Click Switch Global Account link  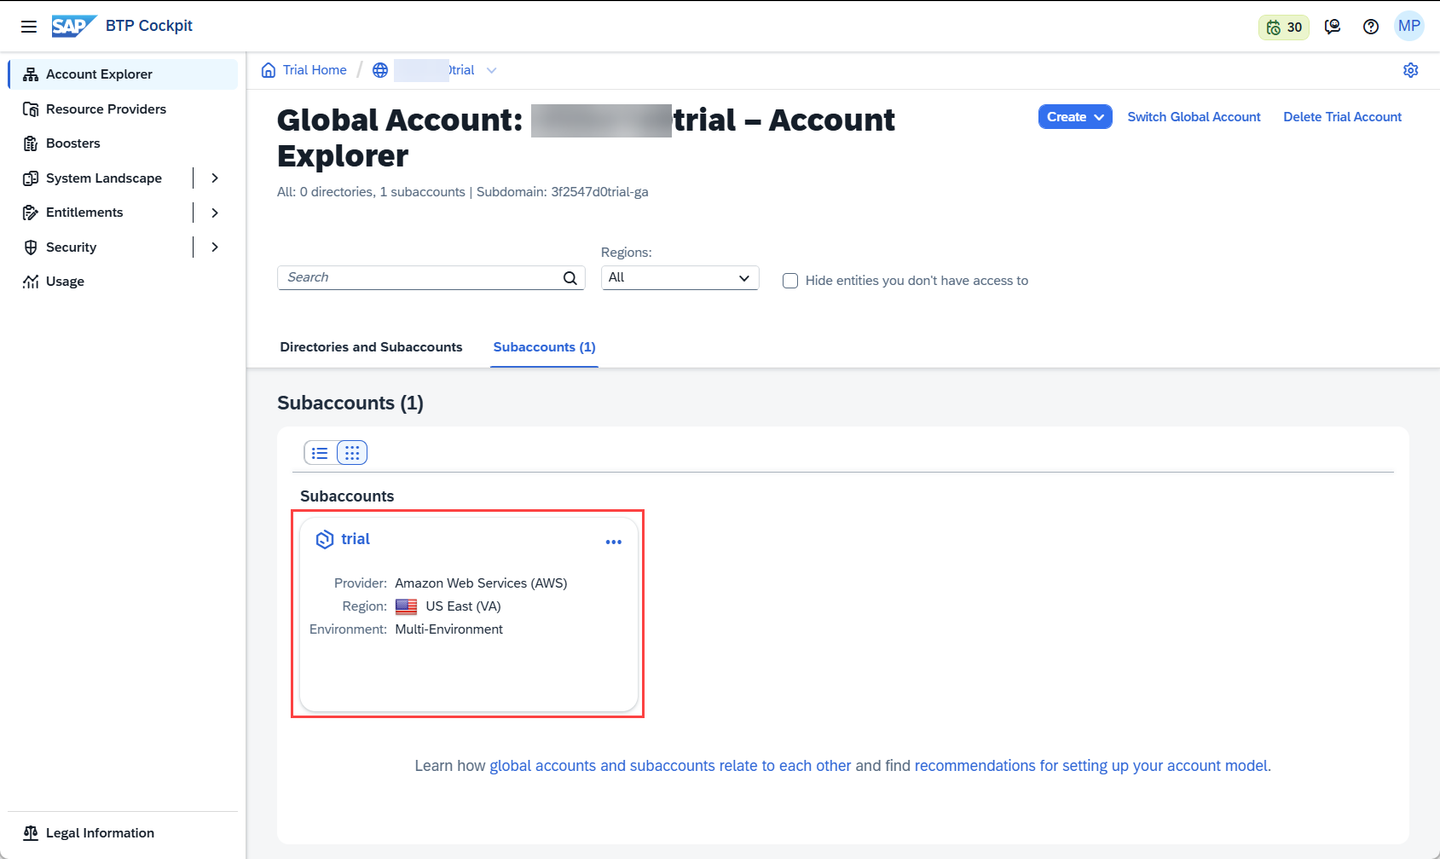1194,117
